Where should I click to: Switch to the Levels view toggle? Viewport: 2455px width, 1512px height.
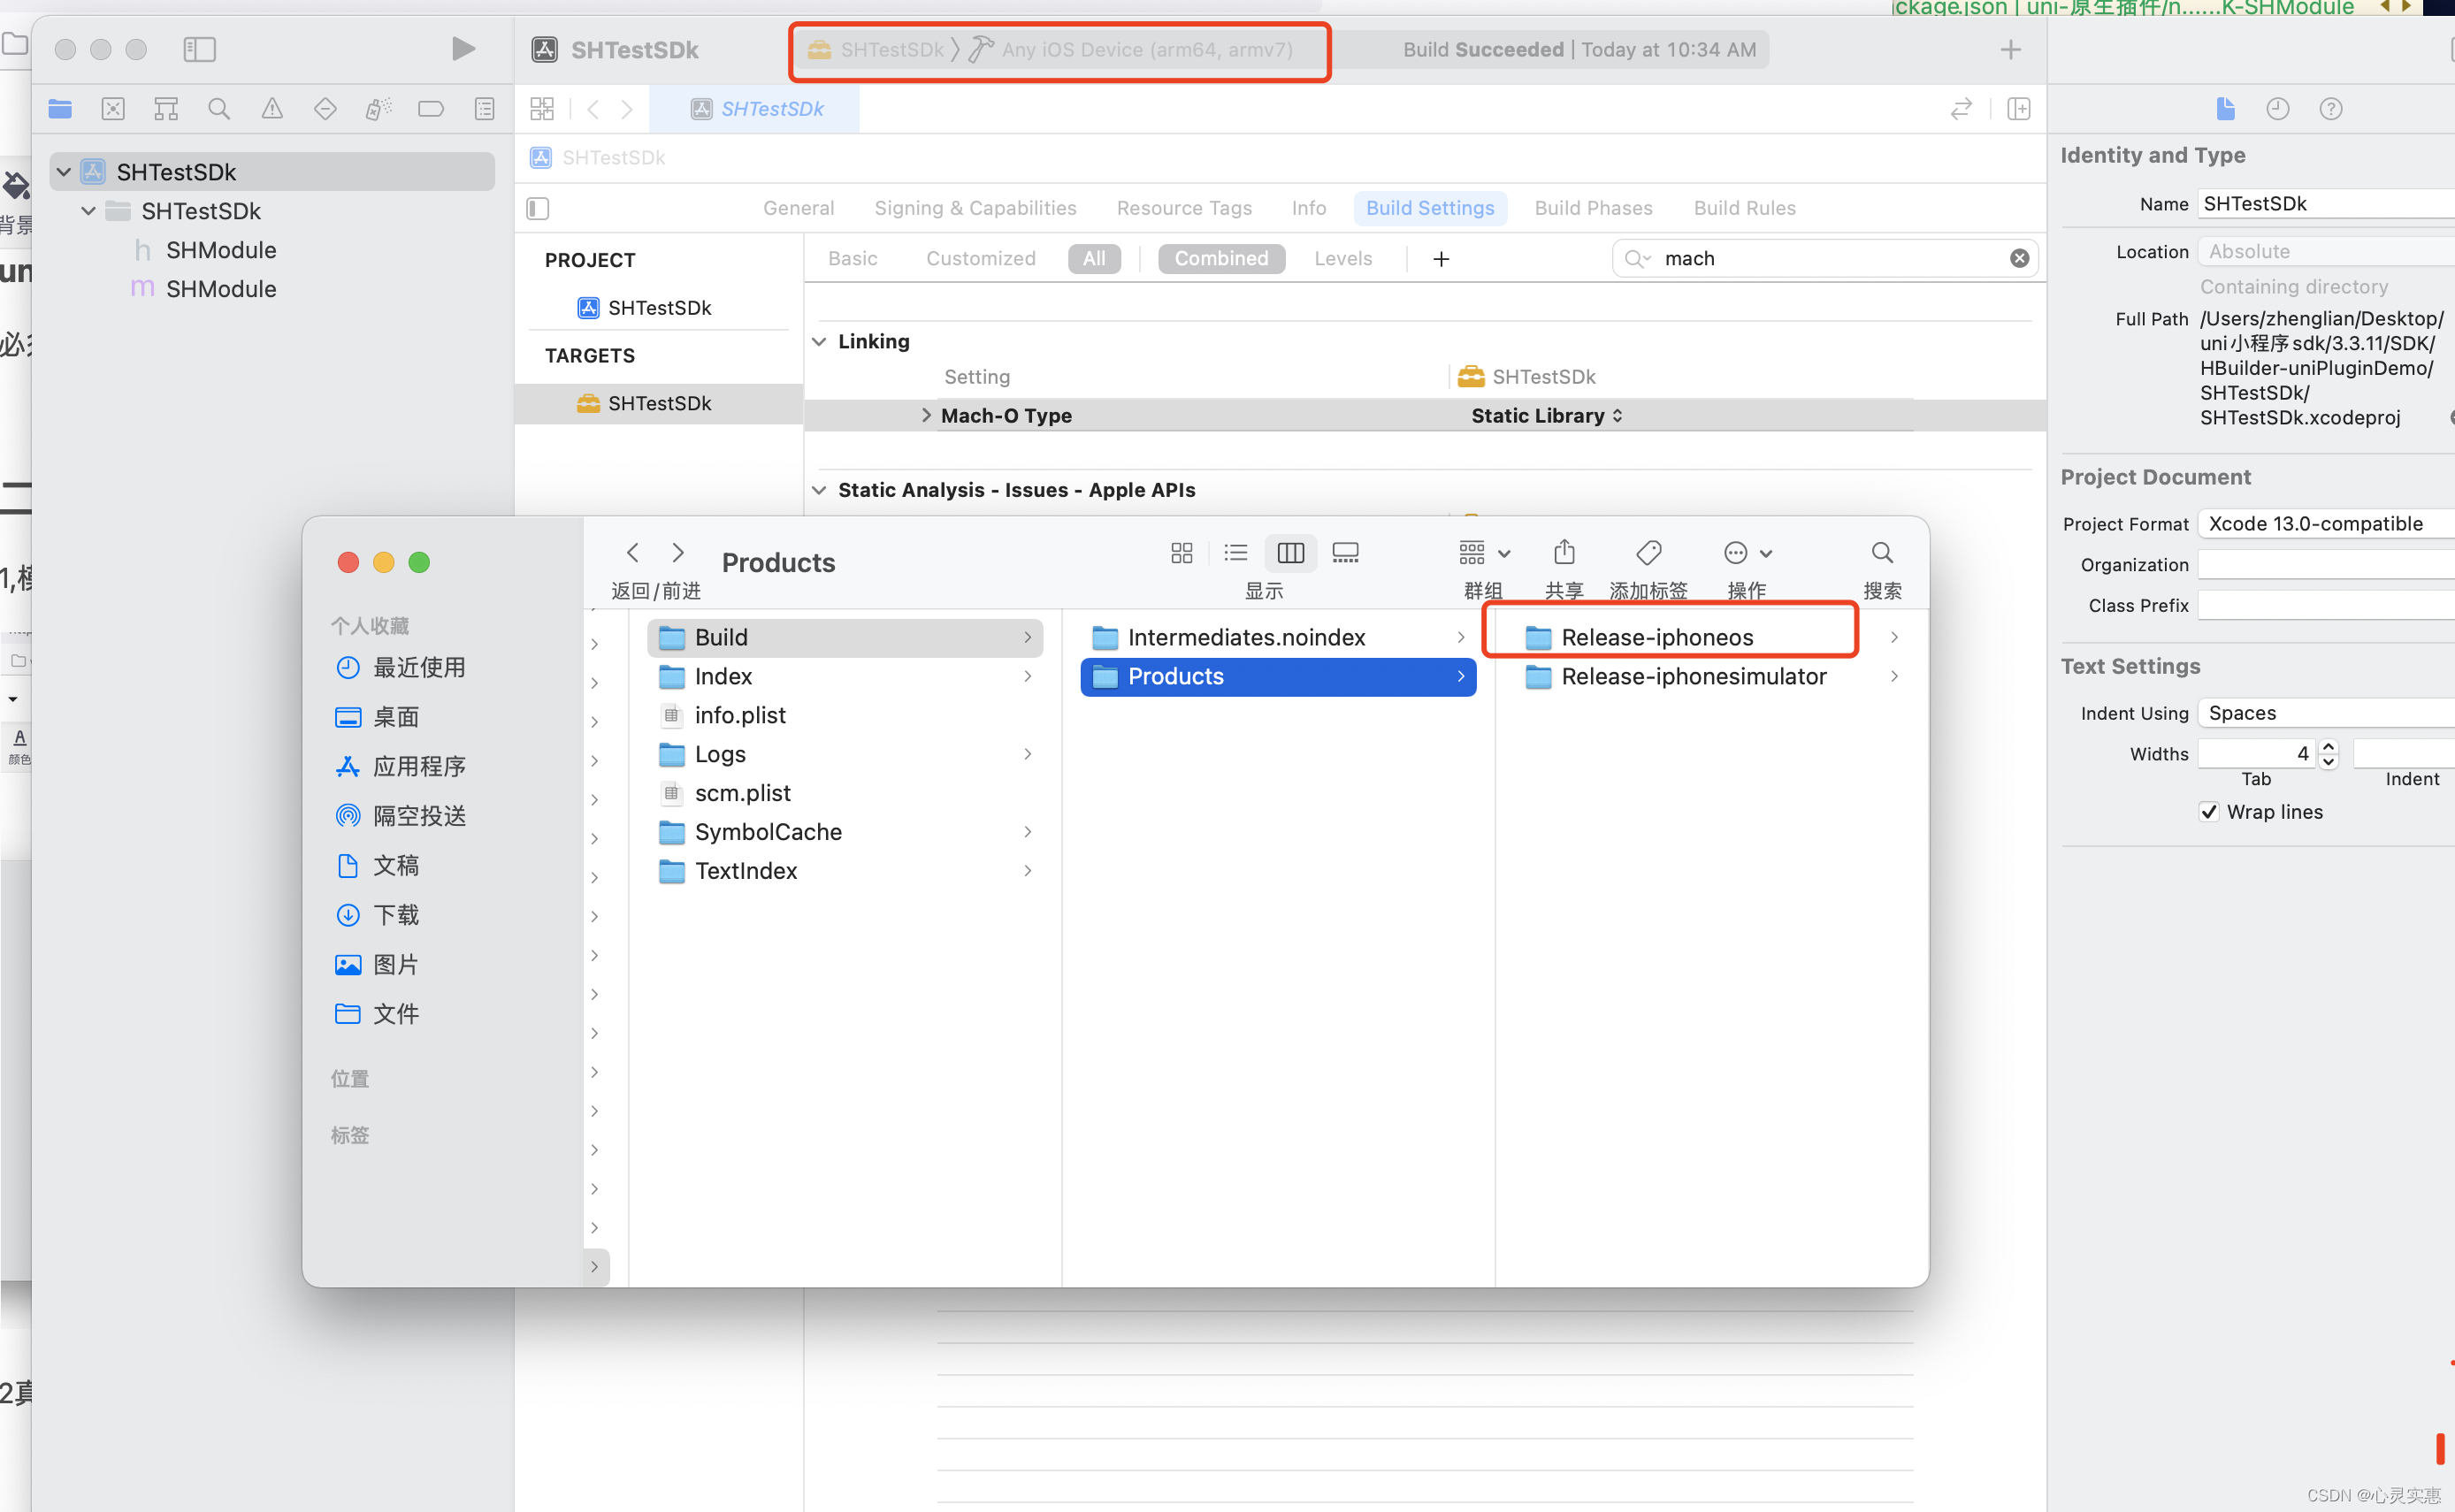[x=1342, y=259]
